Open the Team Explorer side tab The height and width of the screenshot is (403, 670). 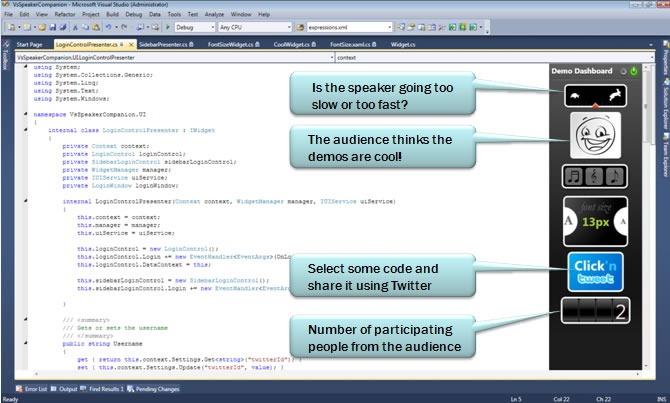pos(666,156)
